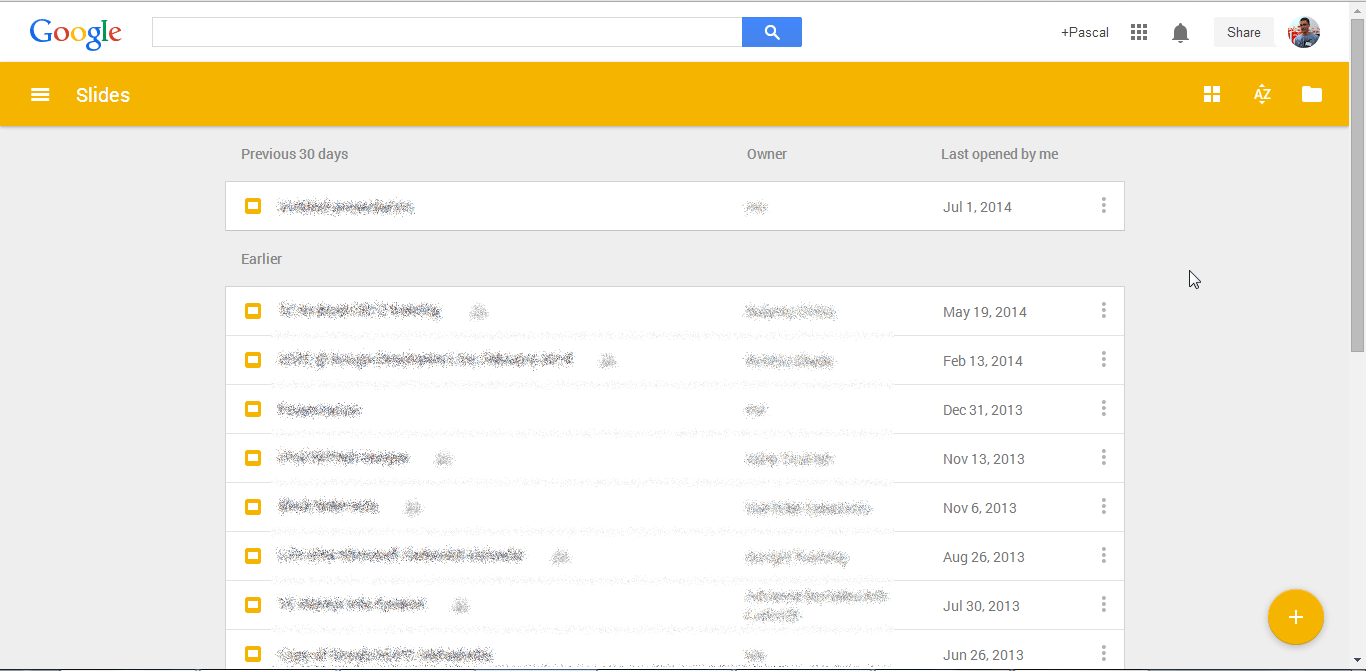The image size is (1366, 671).
Task: Expand options menu for Aug 26, 2013 file
Action: click(1103, 556)
